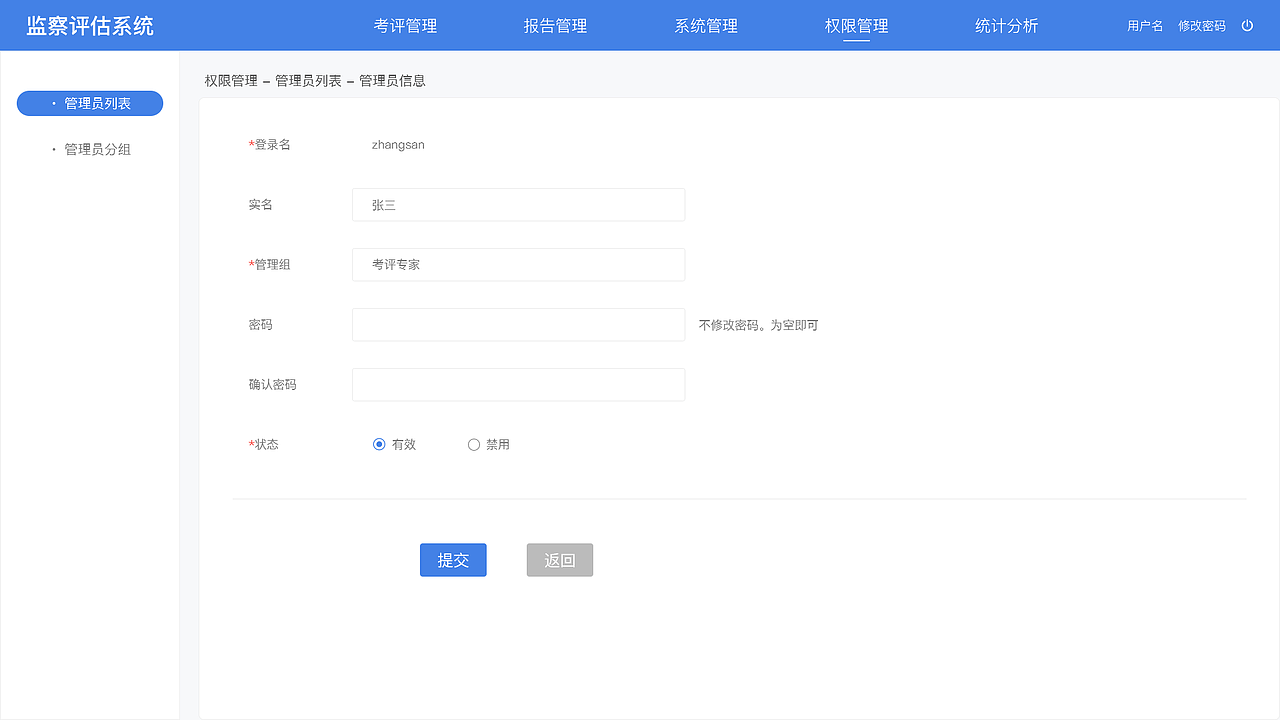
Task: Click the gray 返回 button
Action: (559, 560)
